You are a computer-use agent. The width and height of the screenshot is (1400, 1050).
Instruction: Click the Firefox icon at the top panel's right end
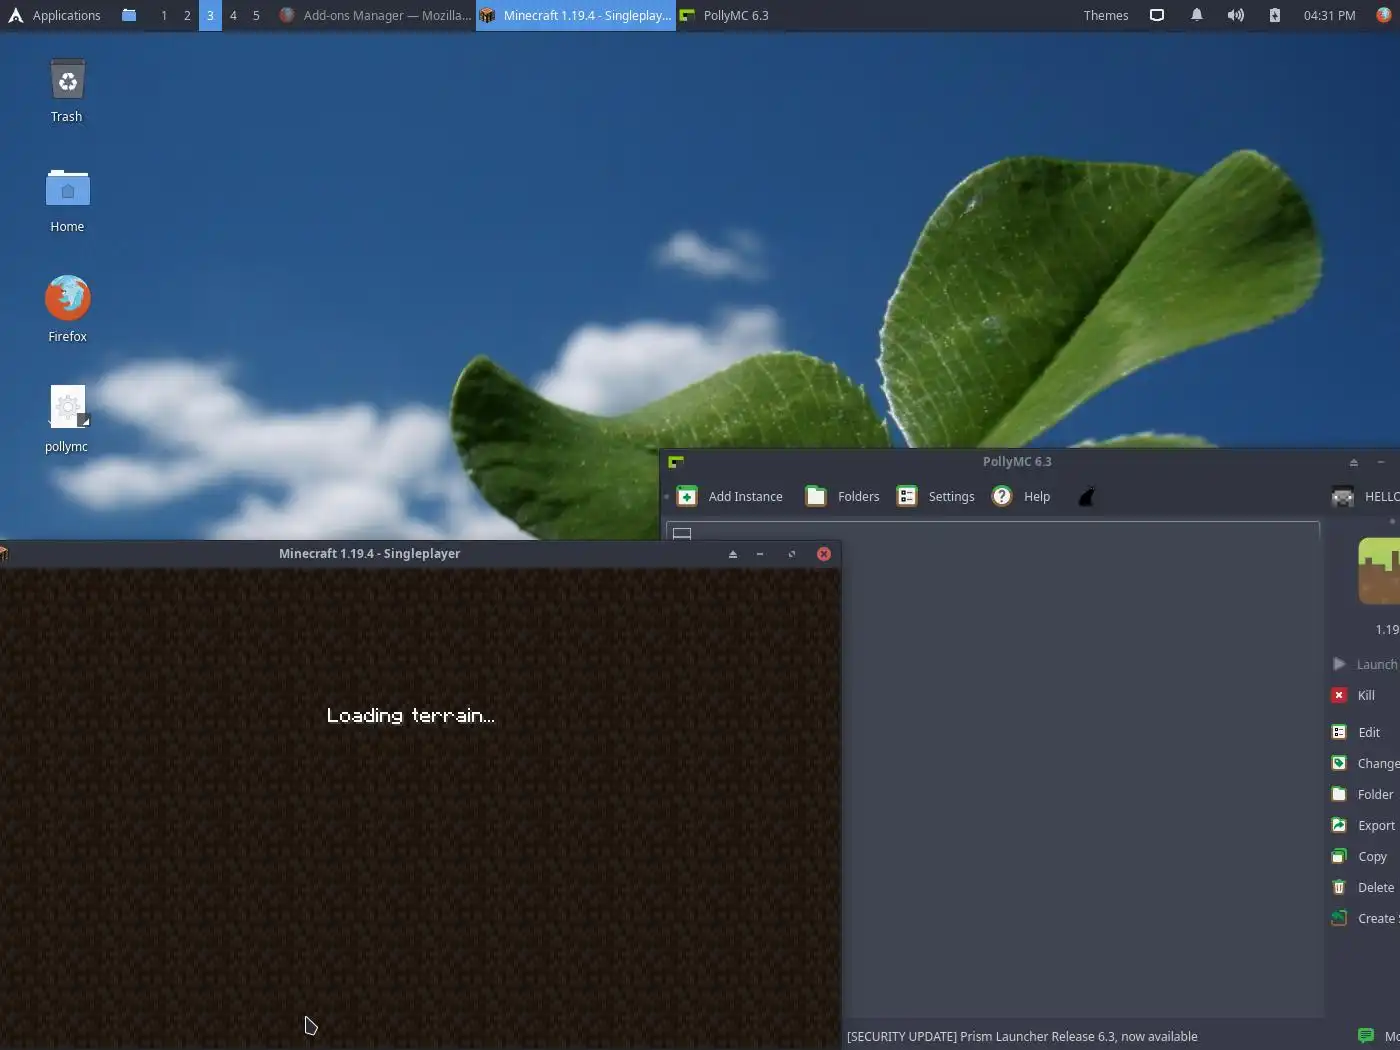point(1384,15)
